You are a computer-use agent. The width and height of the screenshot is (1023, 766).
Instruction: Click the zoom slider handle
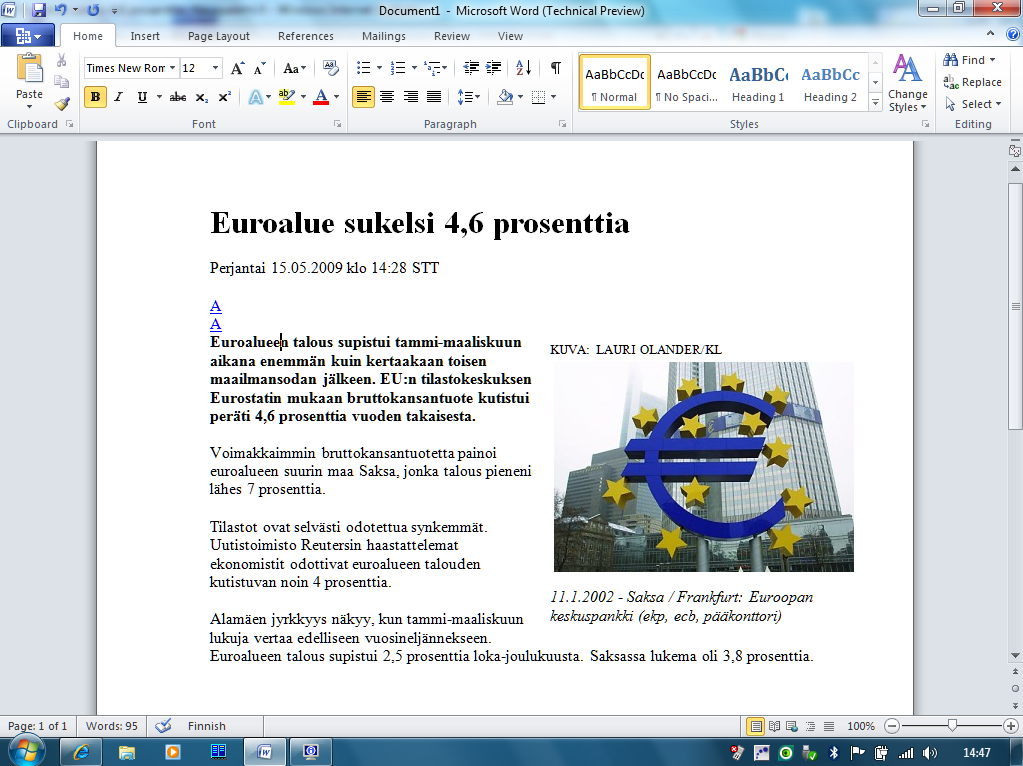tap(952, 726)
